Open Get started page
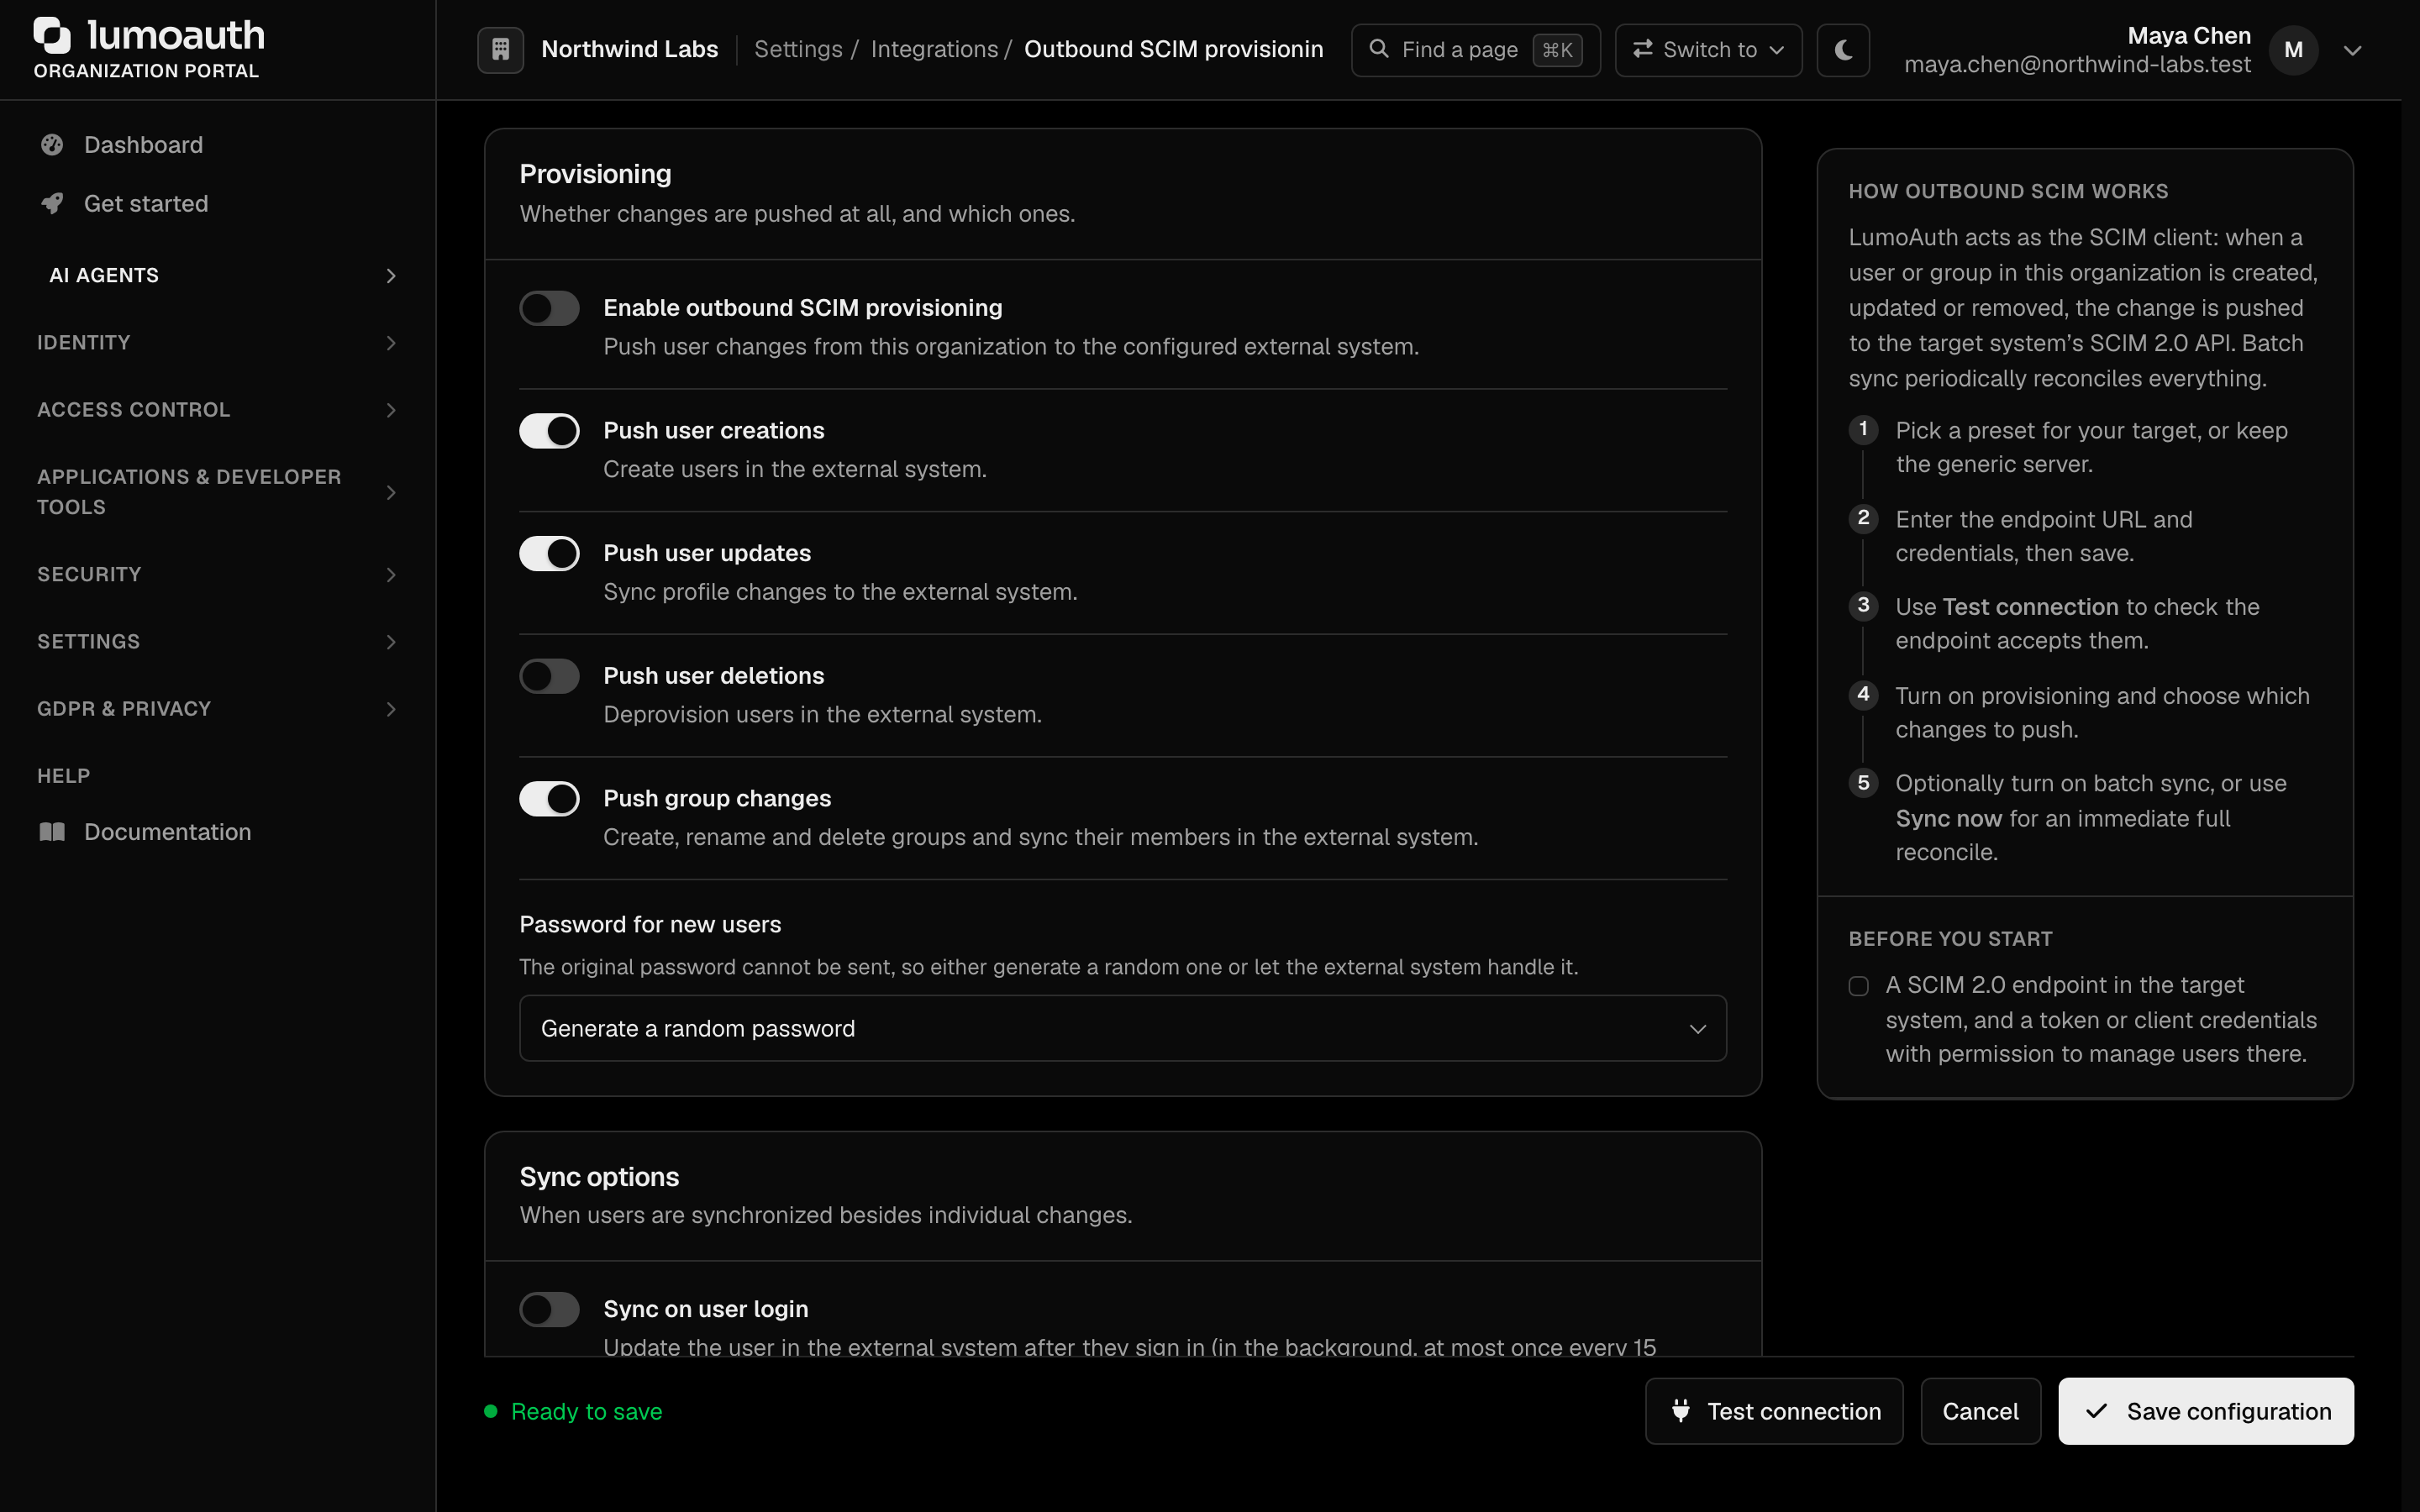 [218, 204]
